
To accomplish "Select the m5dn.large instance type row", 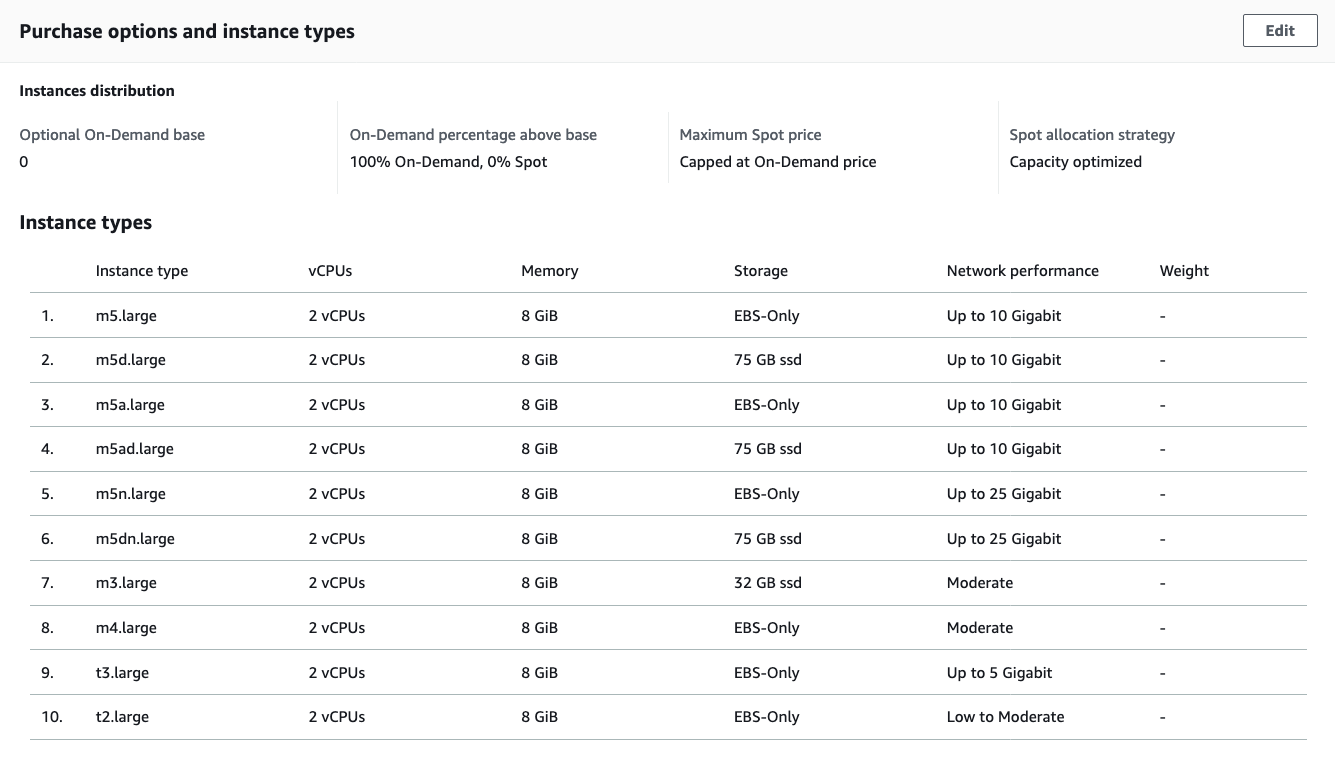I will [135, 539].
